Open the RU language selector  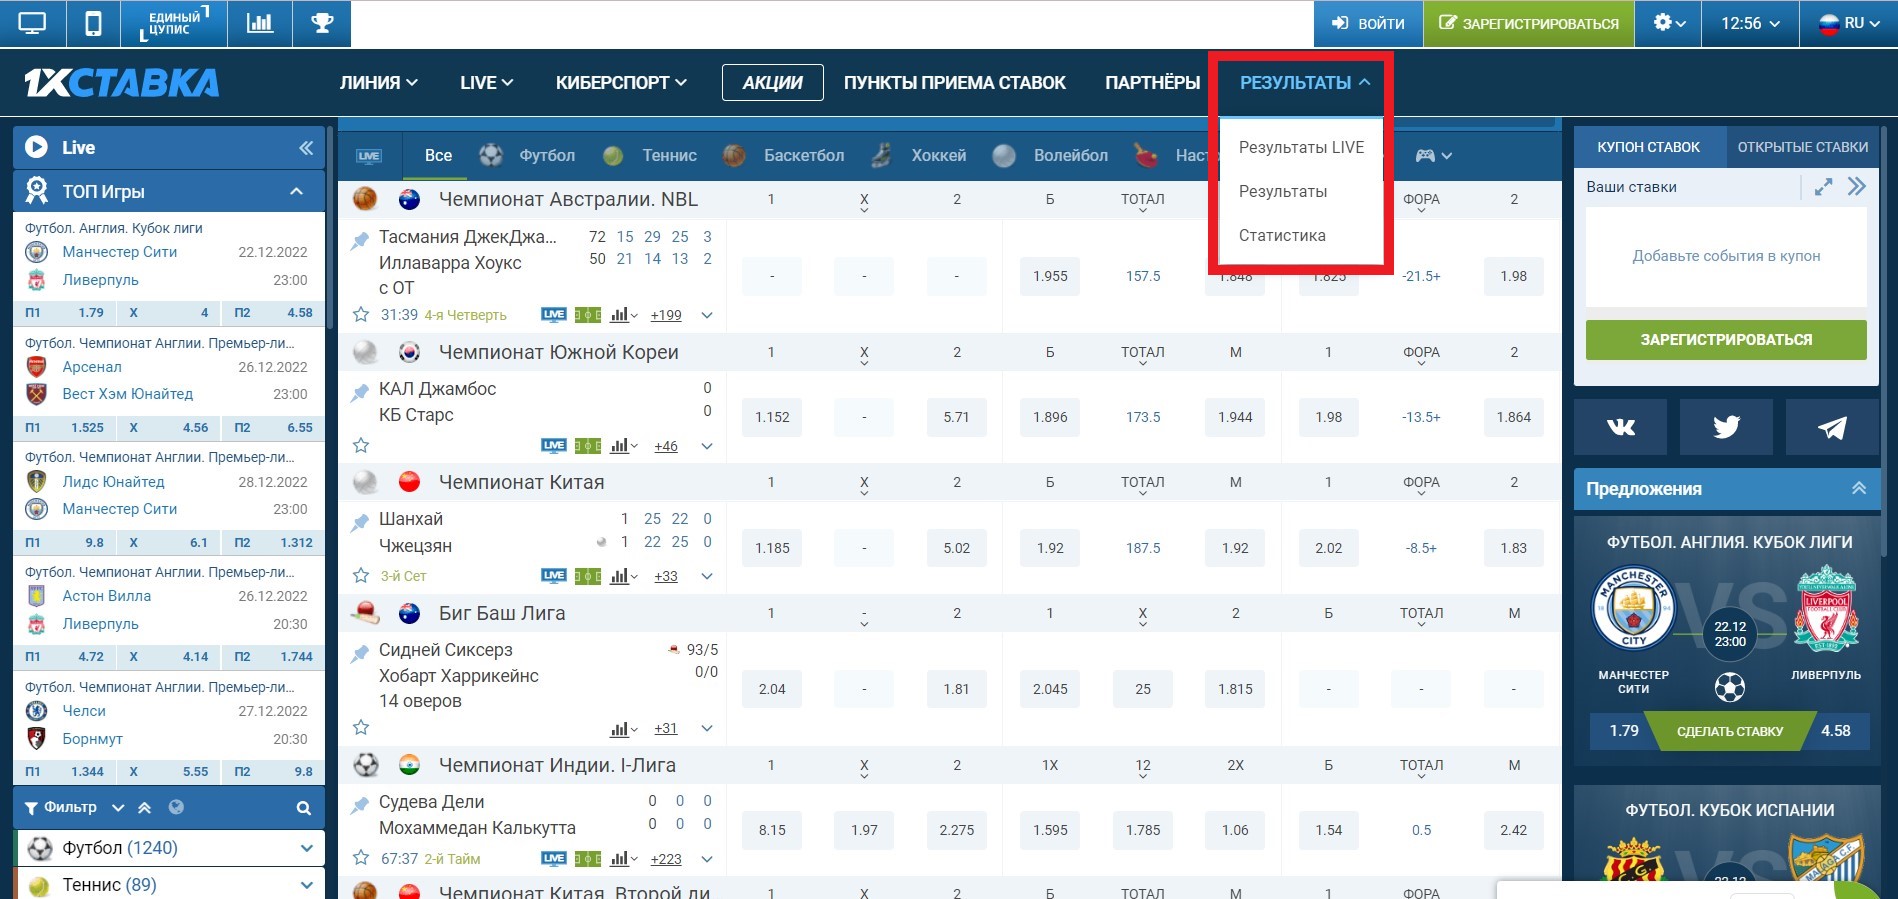click(x=1848, y=24)
